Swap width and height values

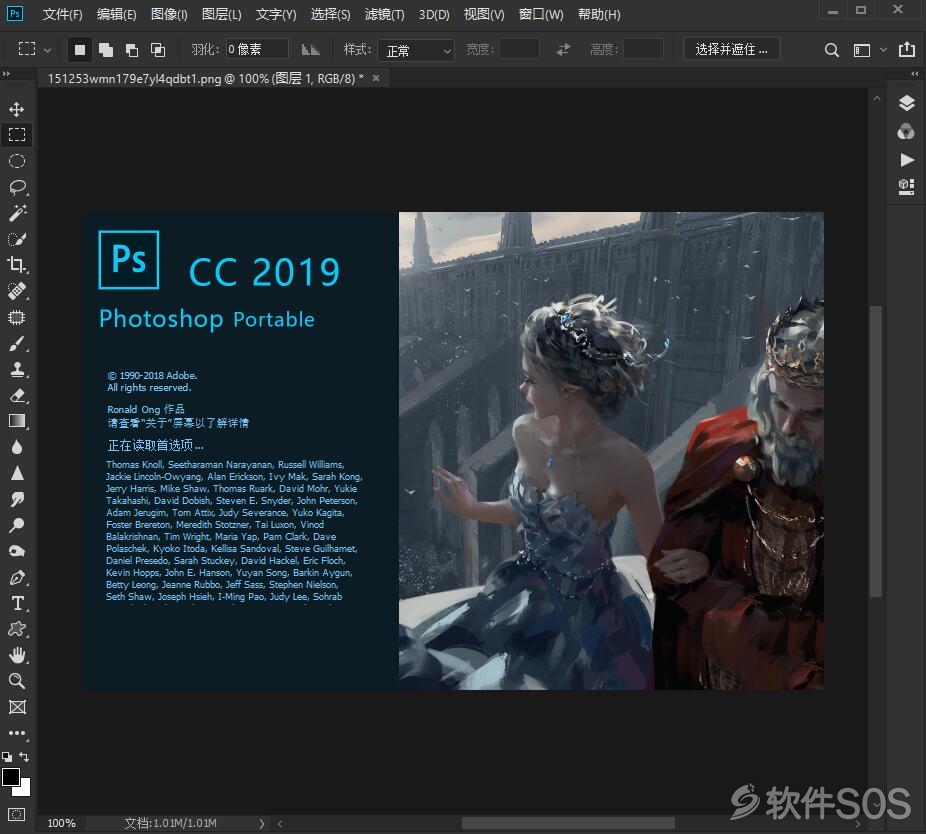pyautogui.click(x=563, y=50)
